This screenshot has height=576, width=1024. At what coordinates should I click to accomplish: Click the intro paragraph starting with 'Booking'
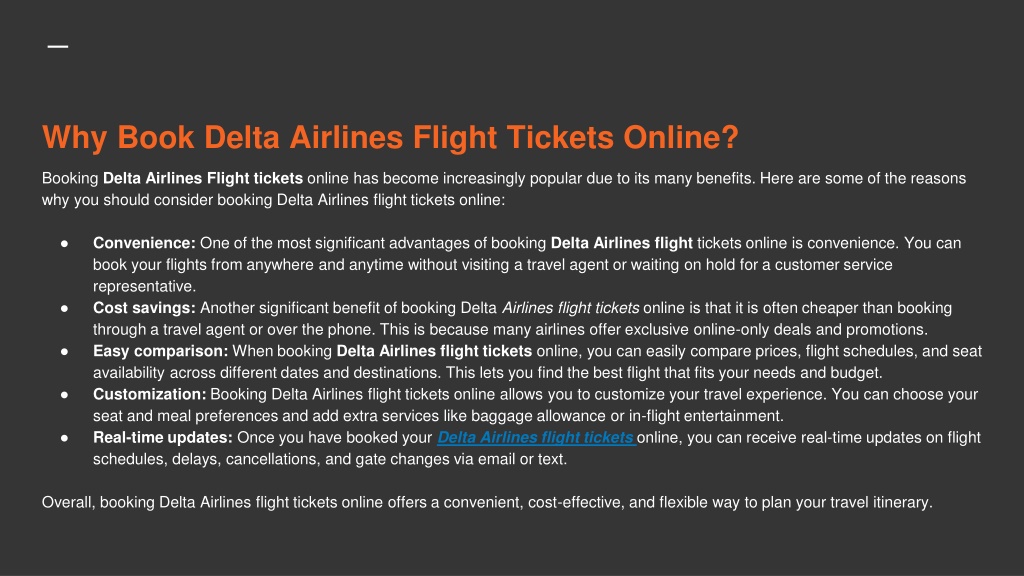click(504, 189)
